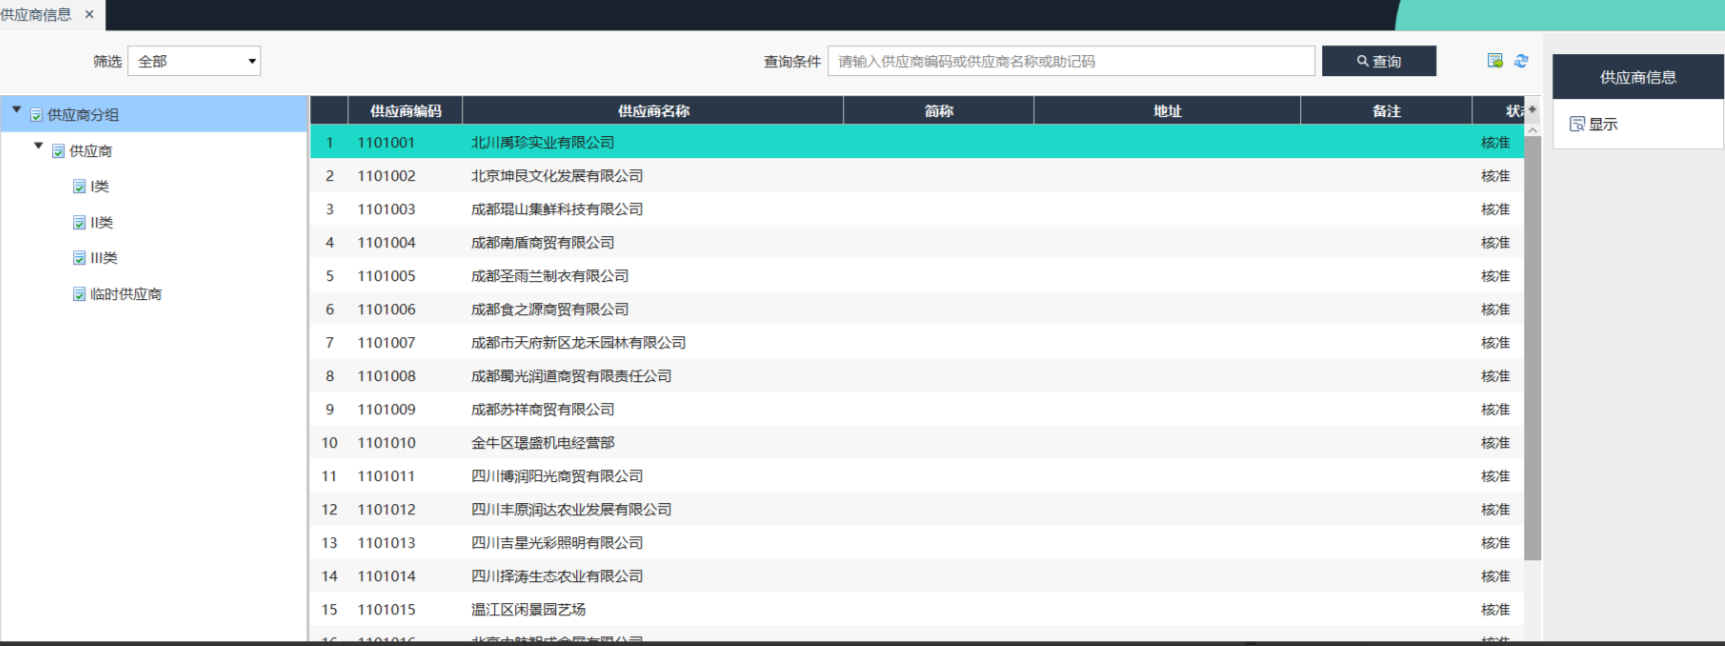The width and height of the screenshot is (1725, 646).
Task: Click the blue refresh arrows icon
Action: tap(1521, 61)
